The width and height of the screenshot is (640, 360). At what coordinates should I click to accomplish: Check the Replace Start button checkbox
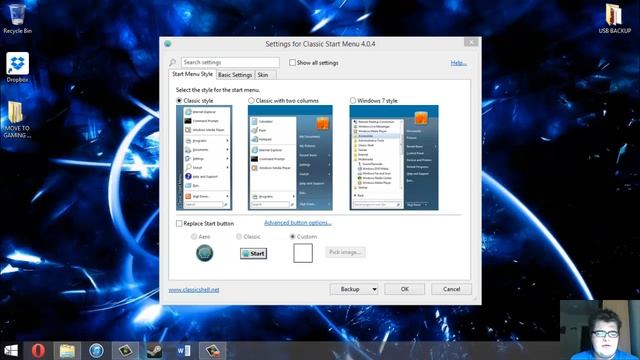[x=179, y=223]
